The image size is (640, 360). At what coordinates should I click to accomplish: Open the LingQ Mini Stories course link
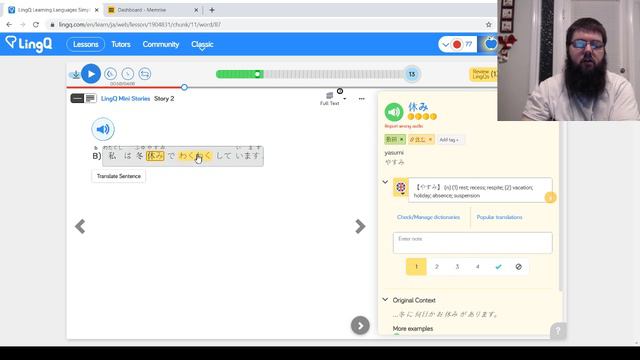point(125,99)
